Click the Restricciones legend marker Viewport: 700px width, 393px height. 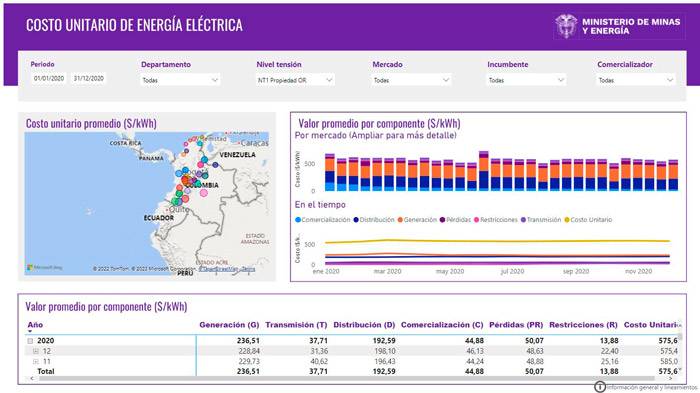pyautogui.click(x=476, y=220)
